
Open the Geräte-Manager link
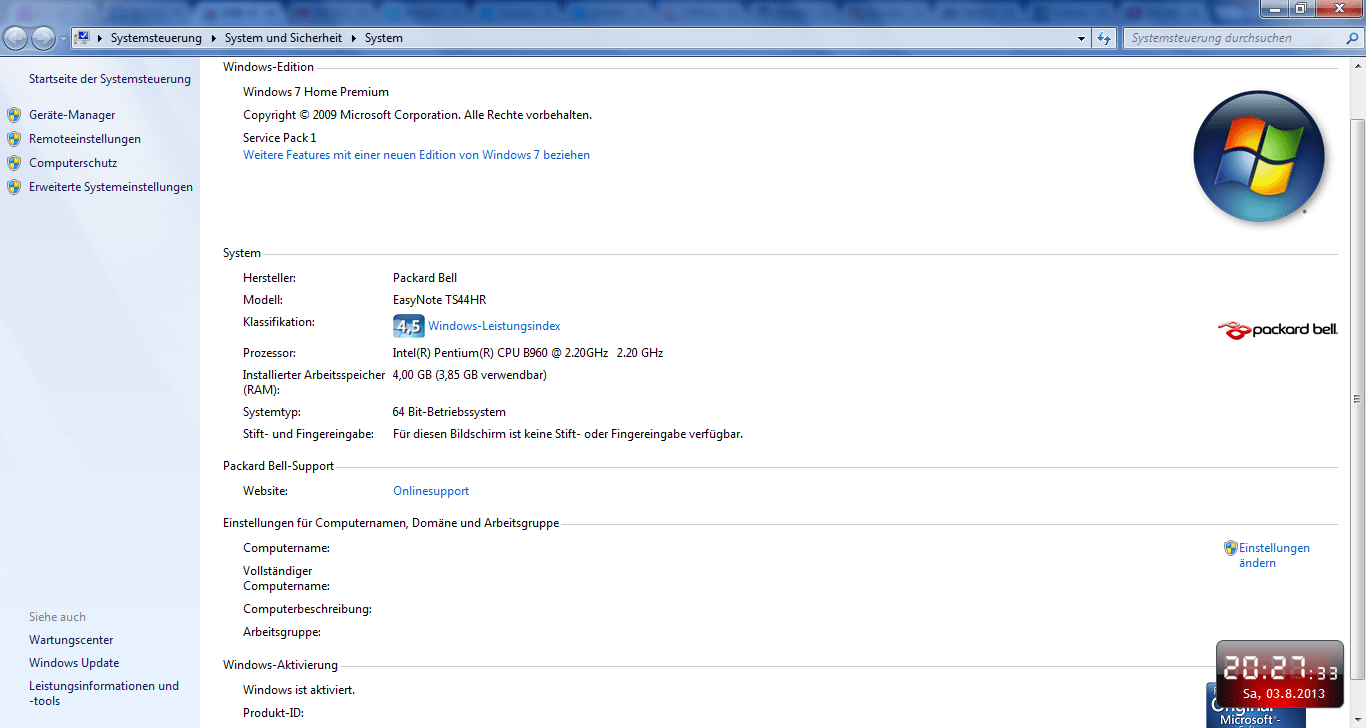coord(72,115)
